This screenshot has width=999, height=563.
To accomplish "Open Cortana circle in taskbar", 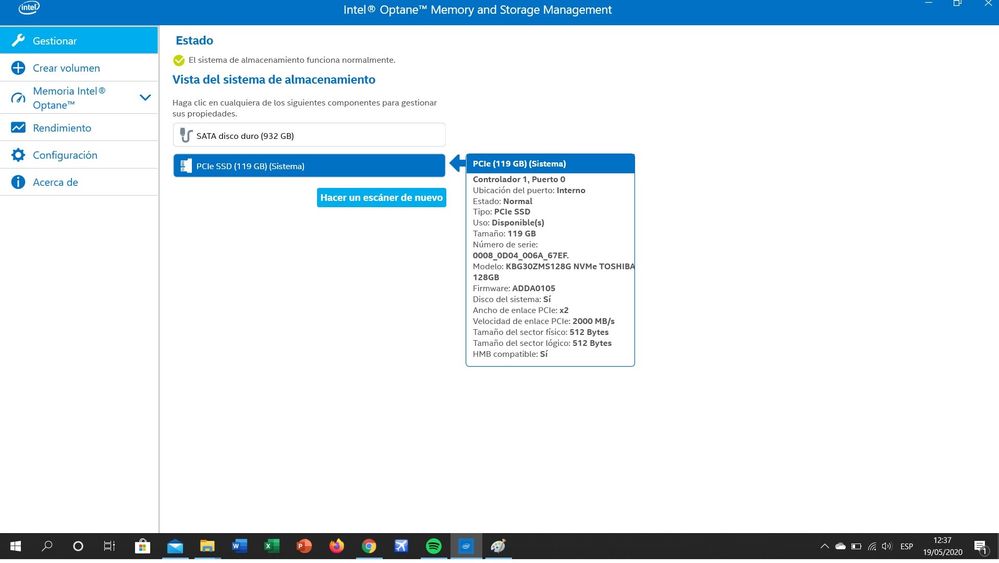I will [78, 546].
